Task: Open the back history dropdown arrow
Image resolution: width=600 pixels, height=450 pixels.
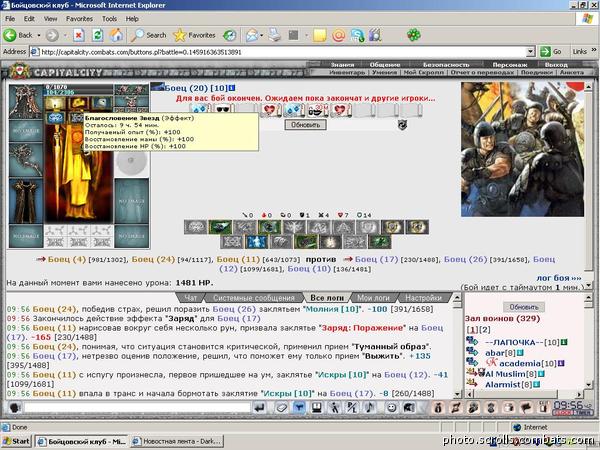Action: tap(39, 36)
